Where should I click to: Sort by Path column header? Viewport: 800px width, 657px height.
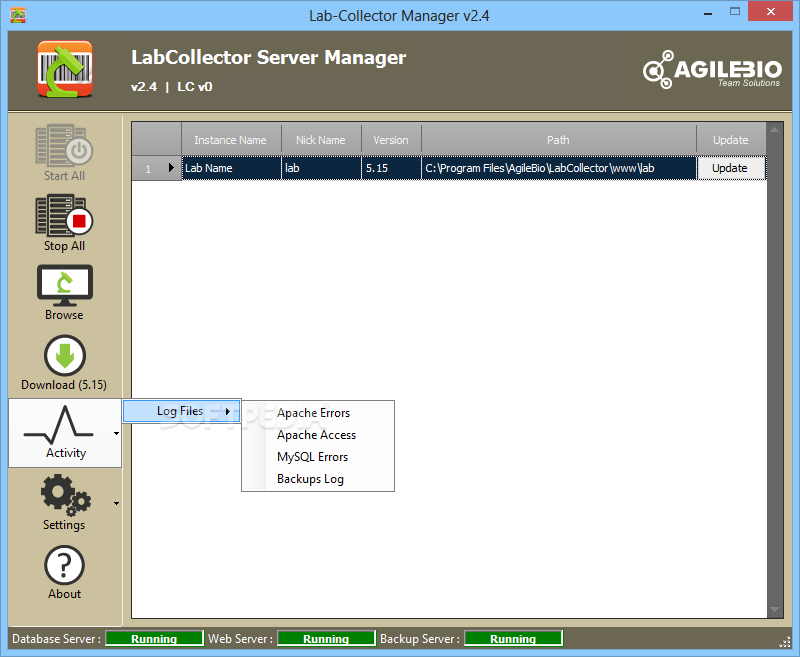(x=559, y=140)
